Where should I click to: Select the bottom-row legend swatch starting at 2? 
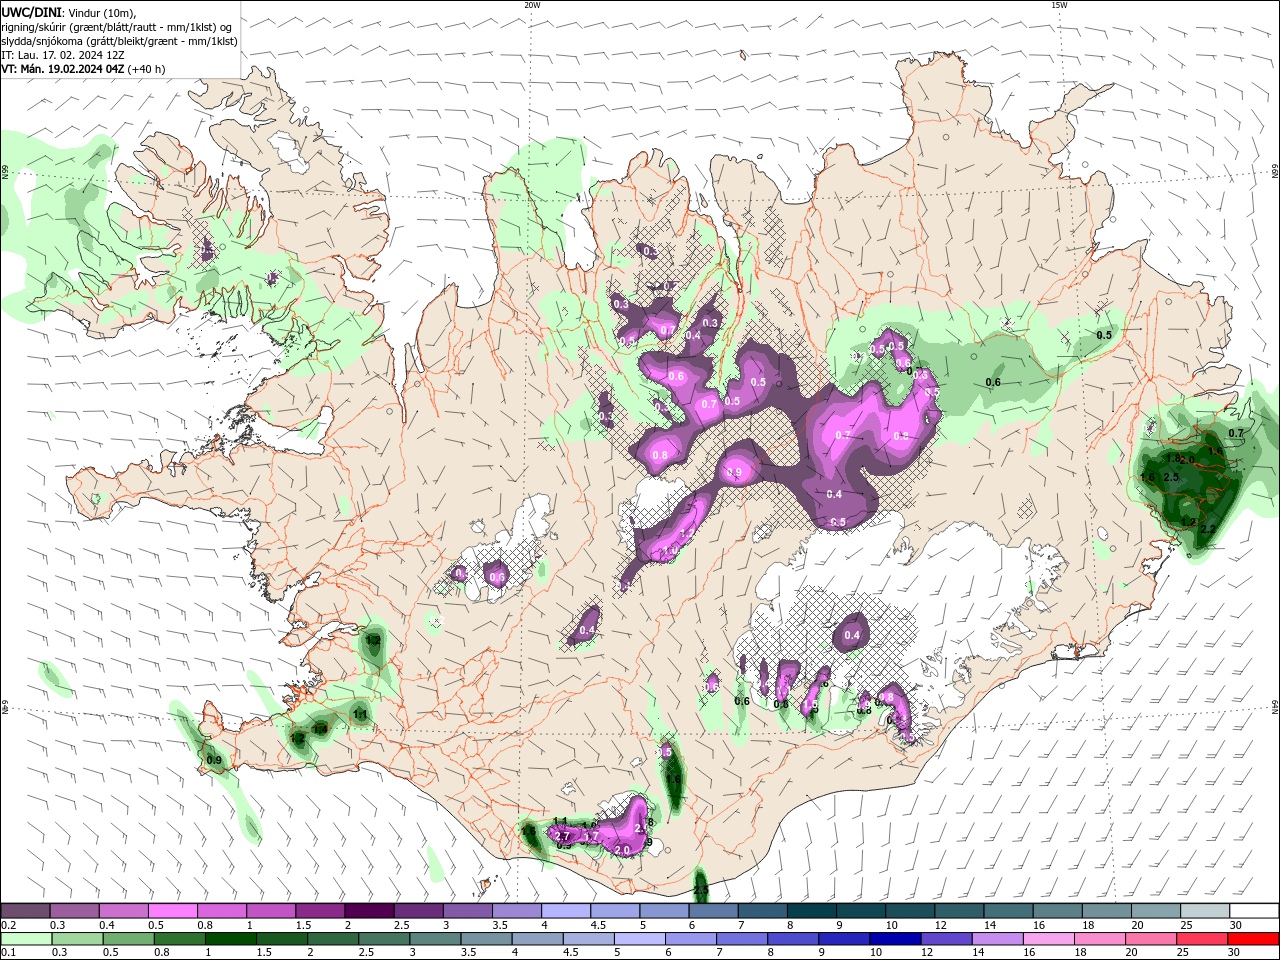tap(333, 939)
